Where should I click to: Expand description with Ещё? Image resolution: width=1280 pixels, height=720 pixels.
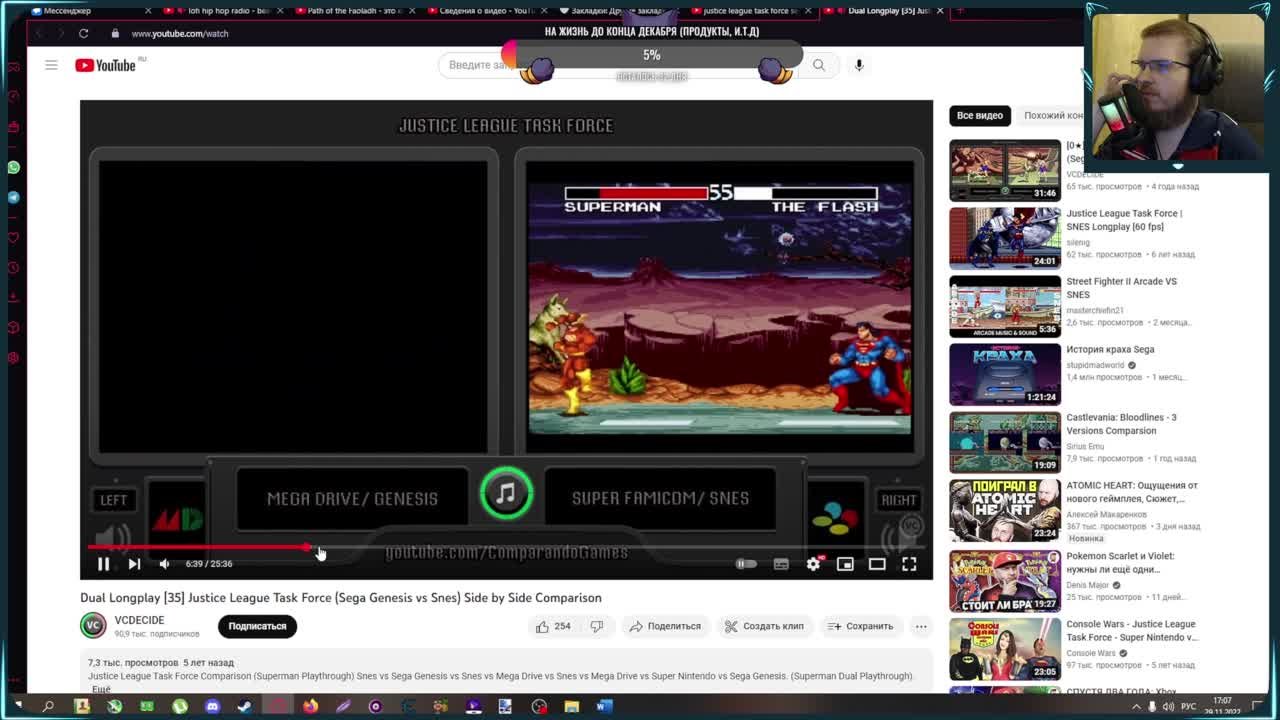click(x=101, y=689)
